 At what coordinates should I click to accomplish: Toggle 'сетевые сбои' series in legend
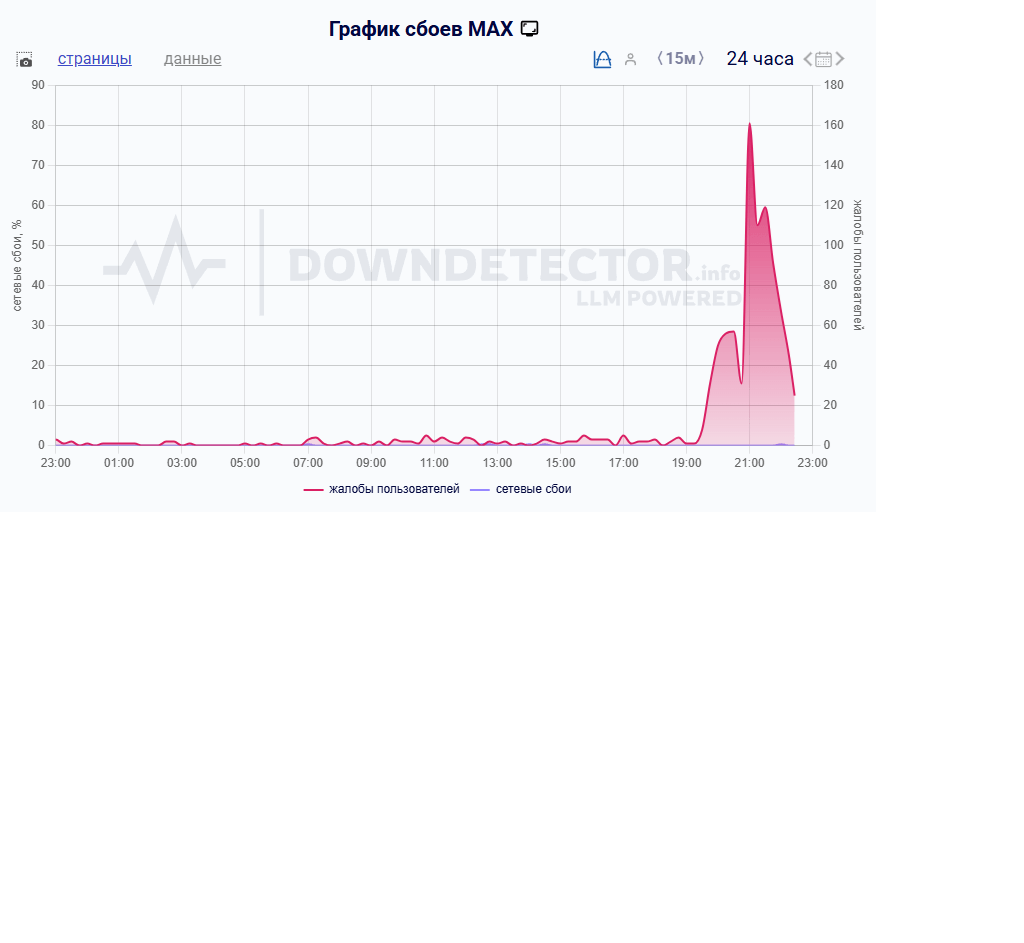coord(533,489)
